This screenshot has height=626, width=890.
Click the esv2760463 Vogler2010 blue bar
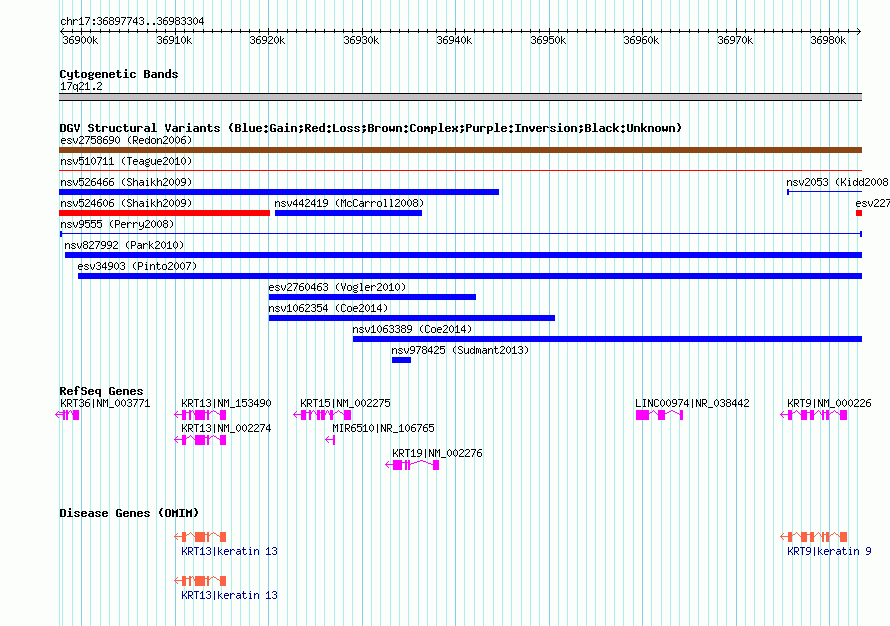(372, 297)
